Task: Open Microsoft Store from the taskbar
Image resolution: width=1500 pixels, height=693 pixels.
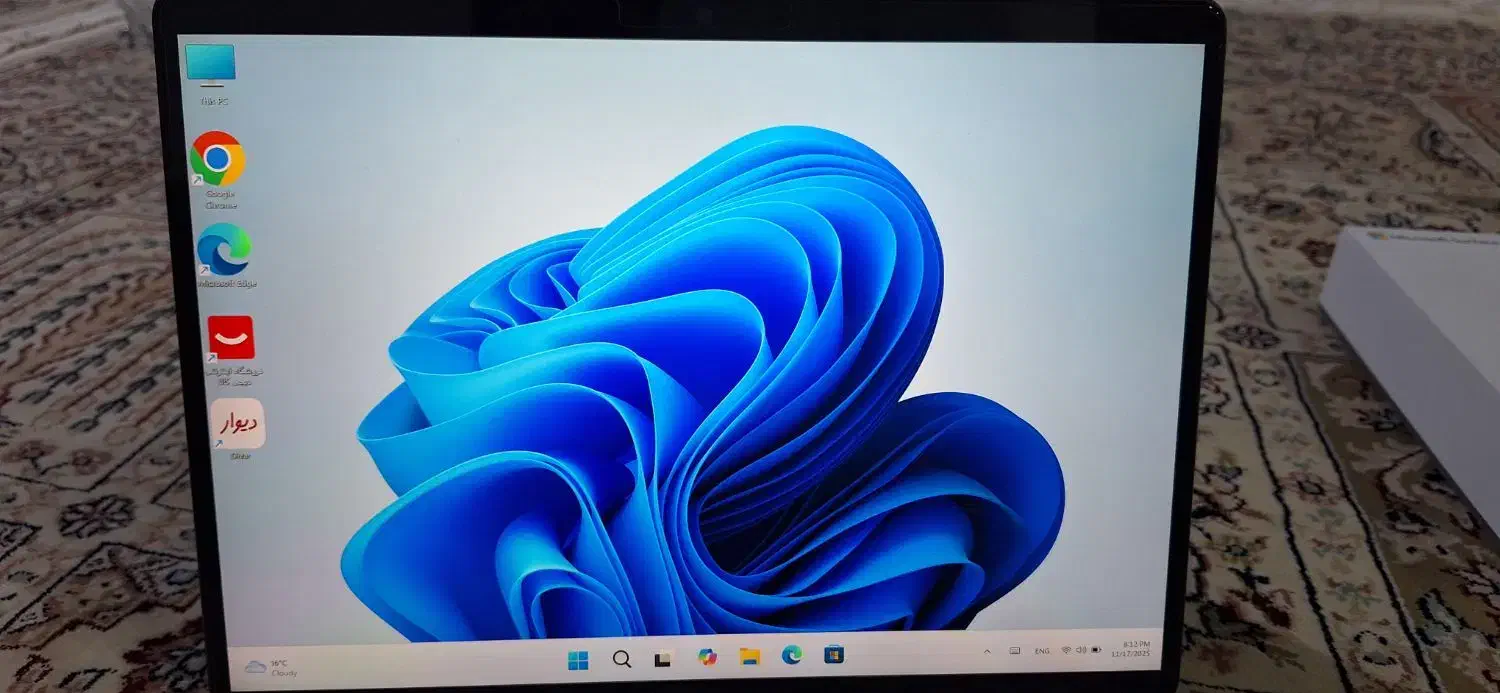Action: tap(834, 654)
